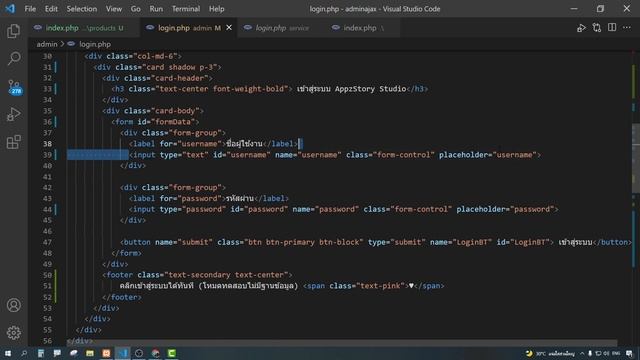Click the VS Code taskbar icon
This screenshot has height=360, width=640.
click(123, 353)
